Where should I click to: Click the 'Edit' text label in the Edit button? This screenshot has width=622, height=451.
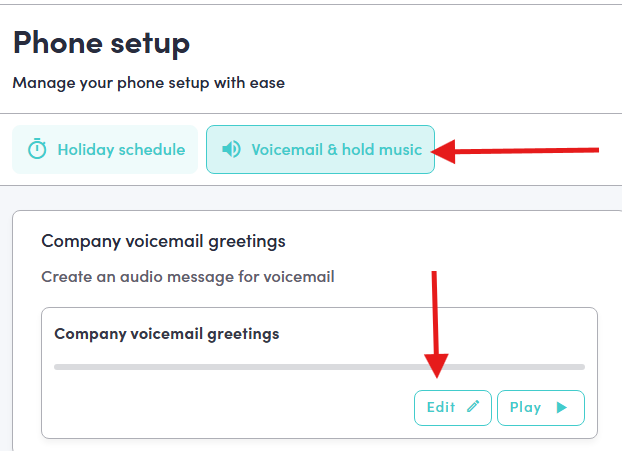coord(441,407)
